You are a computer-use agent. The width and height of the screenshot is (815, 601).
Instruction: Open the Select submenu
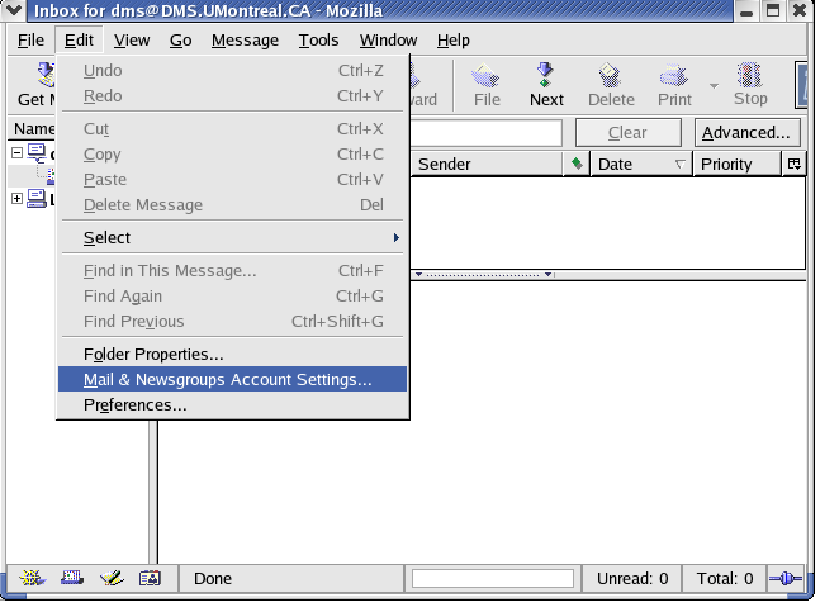(233, 238)
